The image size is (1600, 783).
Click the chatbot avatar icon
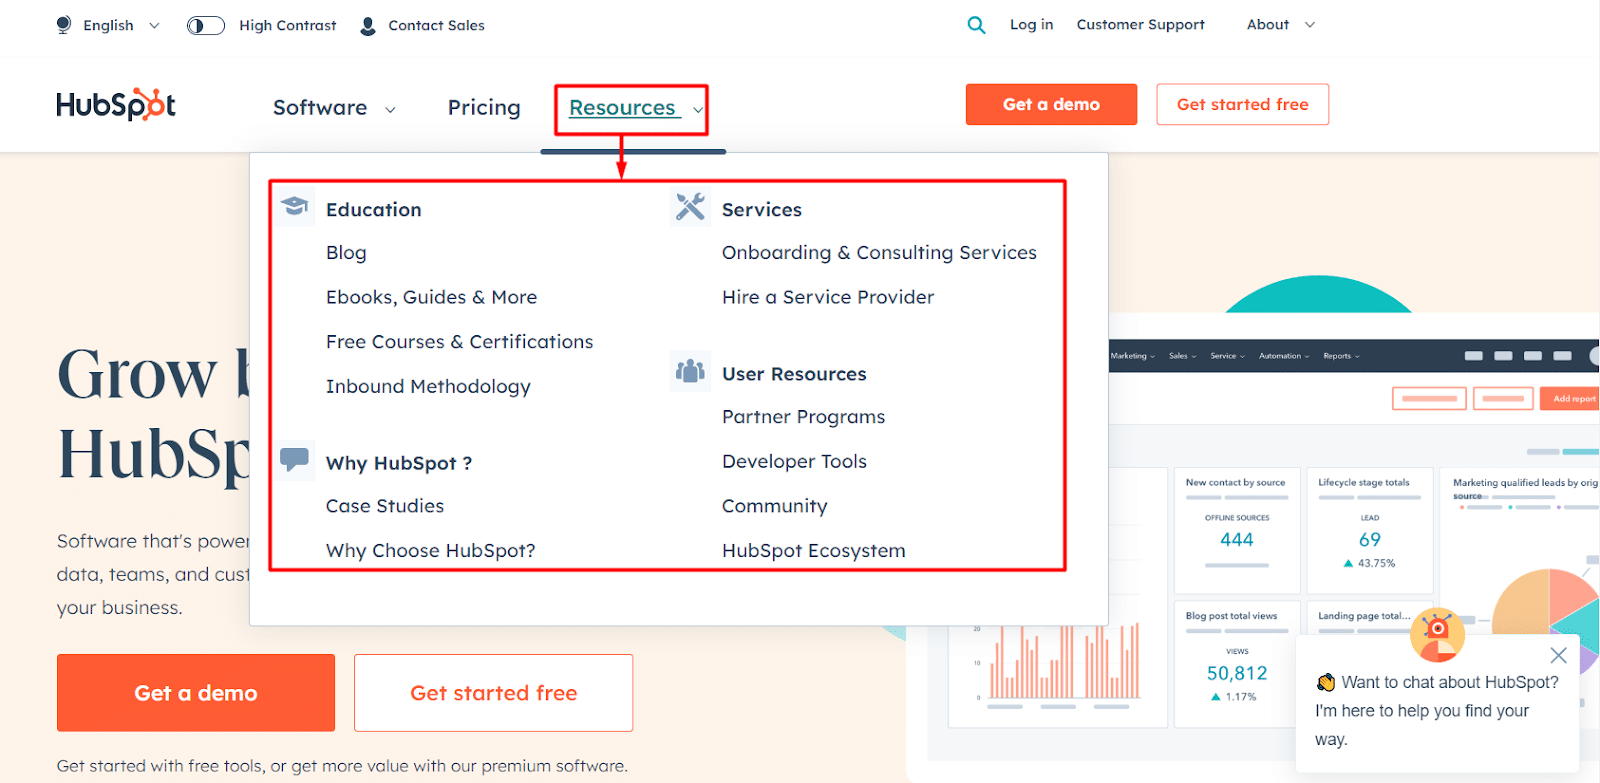[1437, 635]
